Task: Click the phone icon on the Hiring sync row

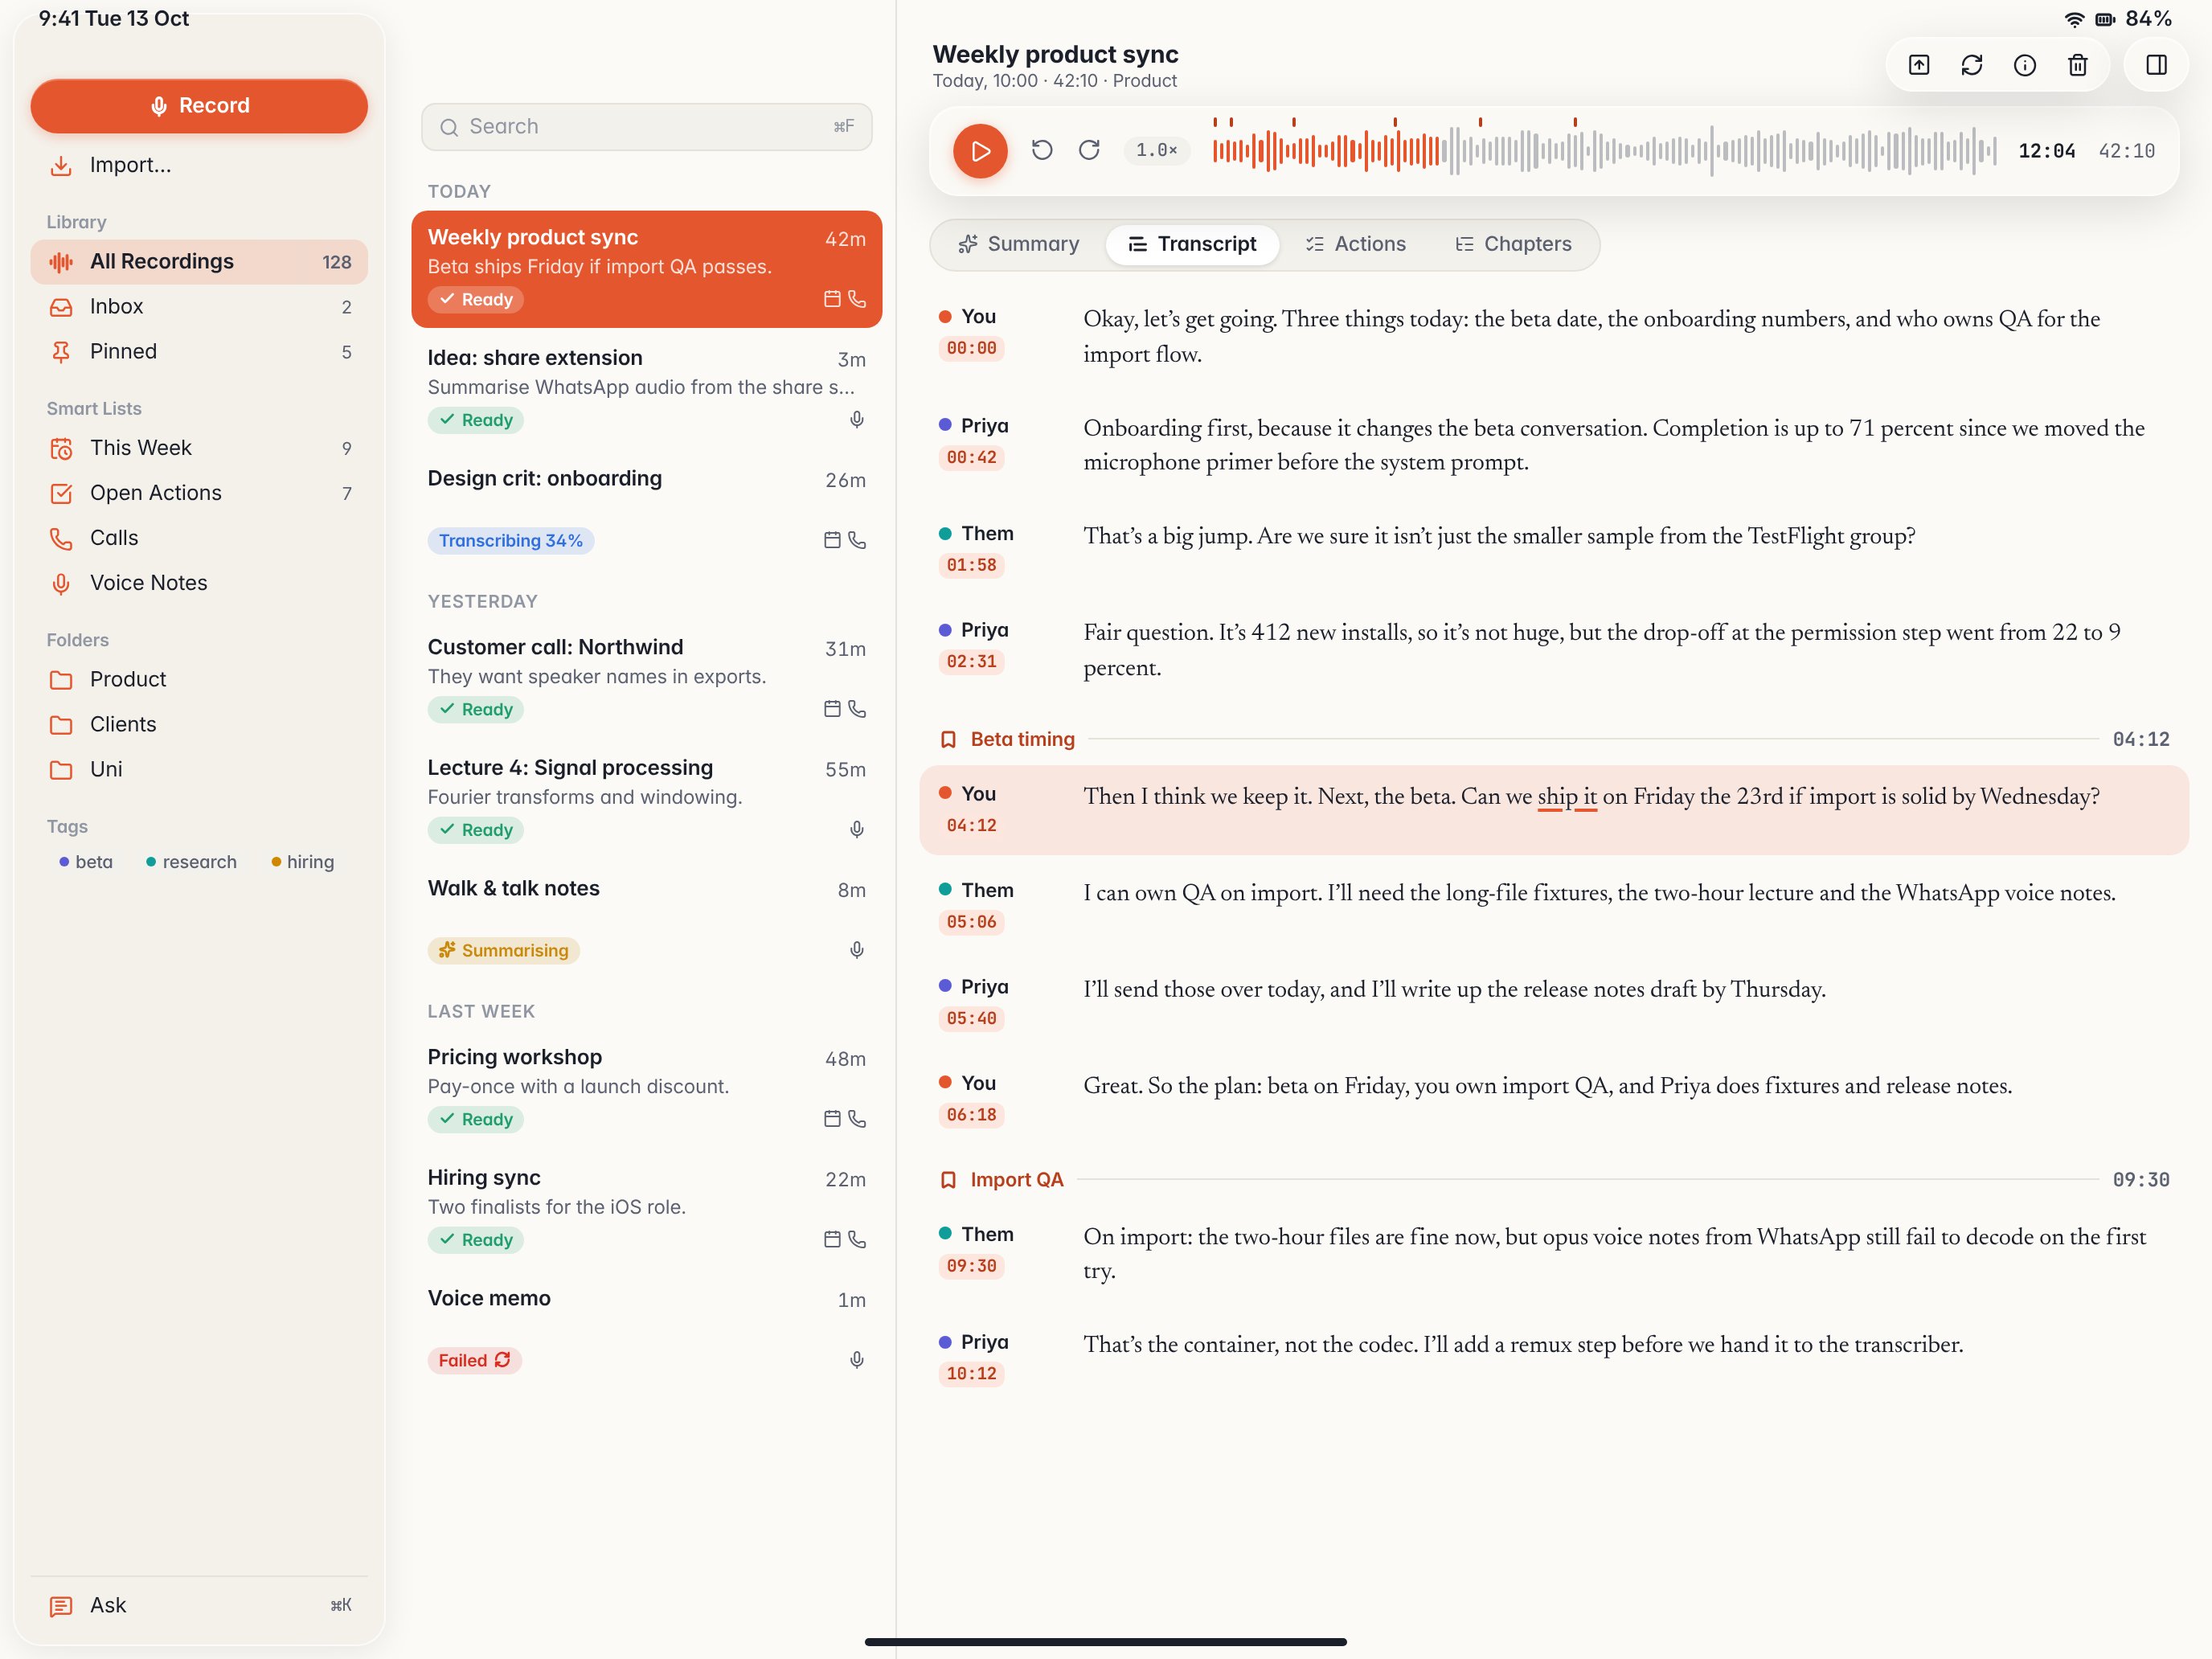Action: point(857,1240)
